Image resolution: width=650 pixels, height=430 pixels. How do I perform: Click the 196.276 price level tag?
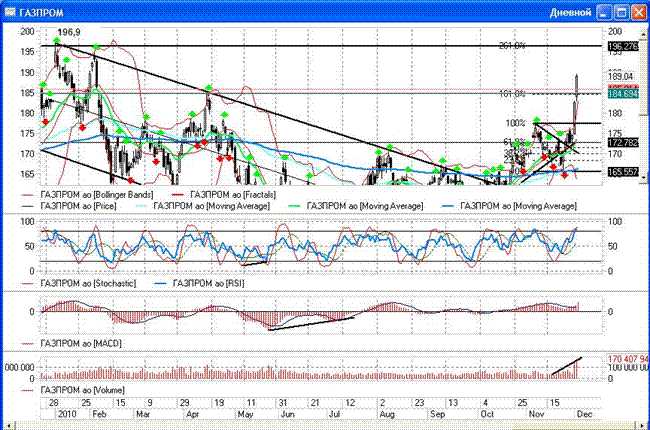pyautogui.click(x=623, y=46)
